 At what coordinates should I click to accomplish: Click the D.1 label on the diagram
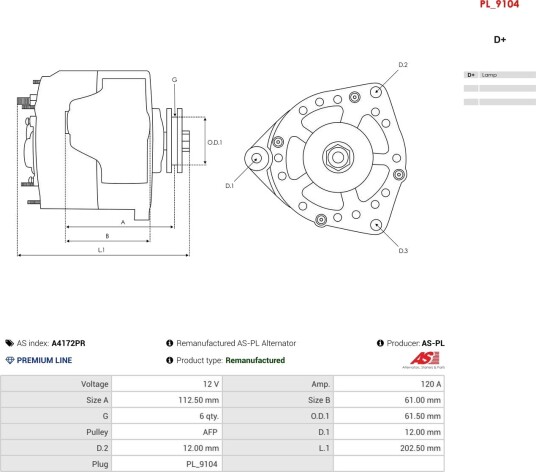click(229, 186)
